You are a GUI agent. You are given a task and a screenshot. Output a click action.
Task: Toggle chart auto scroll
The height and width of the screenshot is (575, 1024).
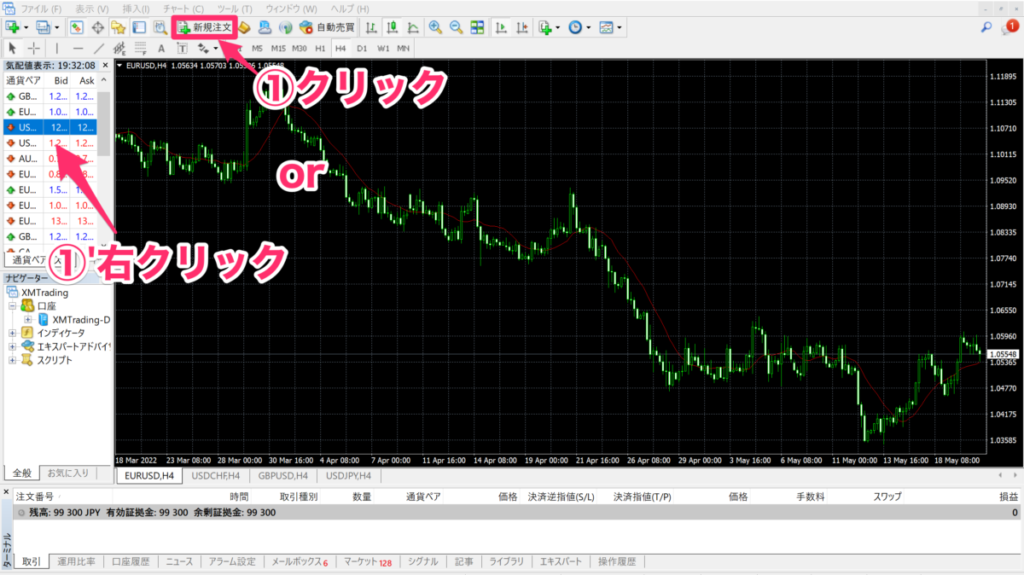(501, 27)
